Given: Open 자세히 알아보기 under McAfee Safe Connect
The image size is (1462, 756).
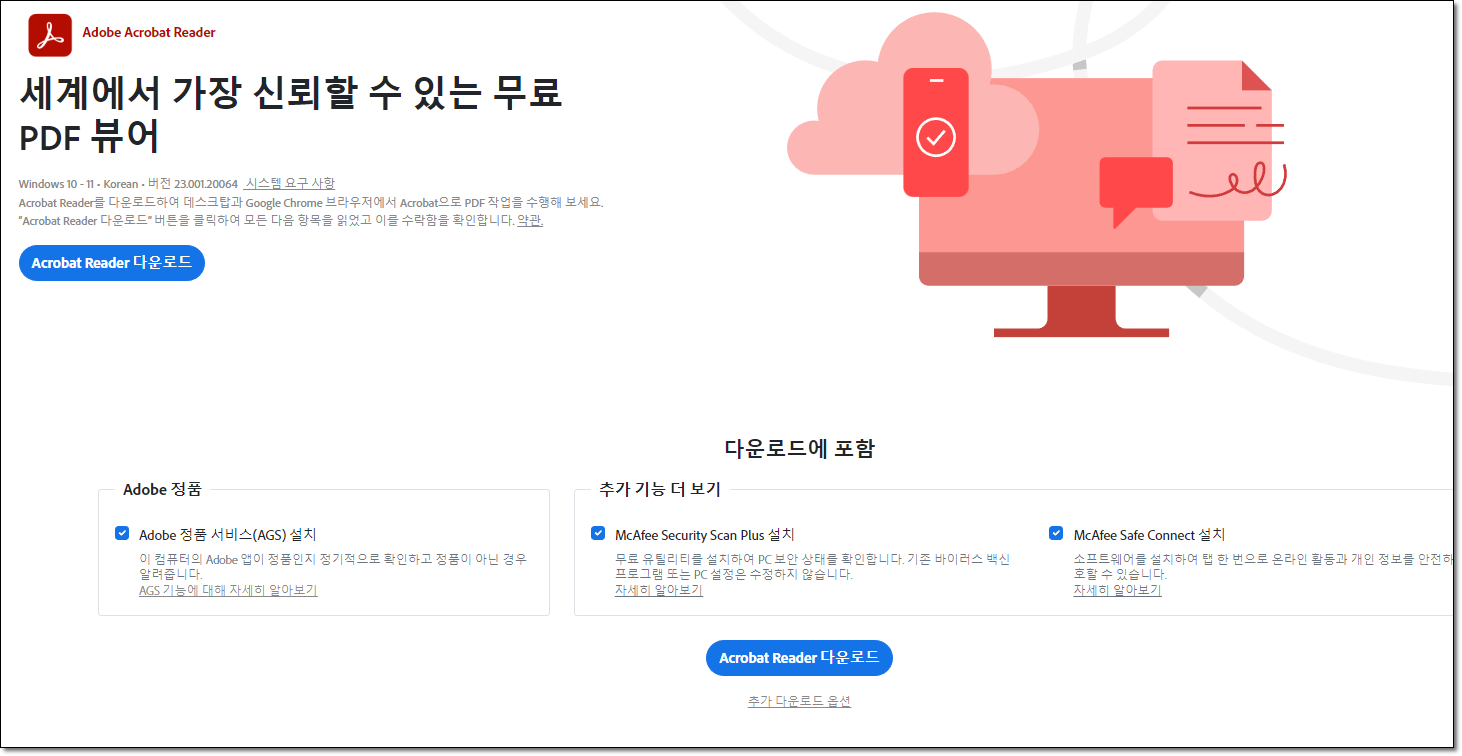Looking at the screenshot, I should (1117, 590).
